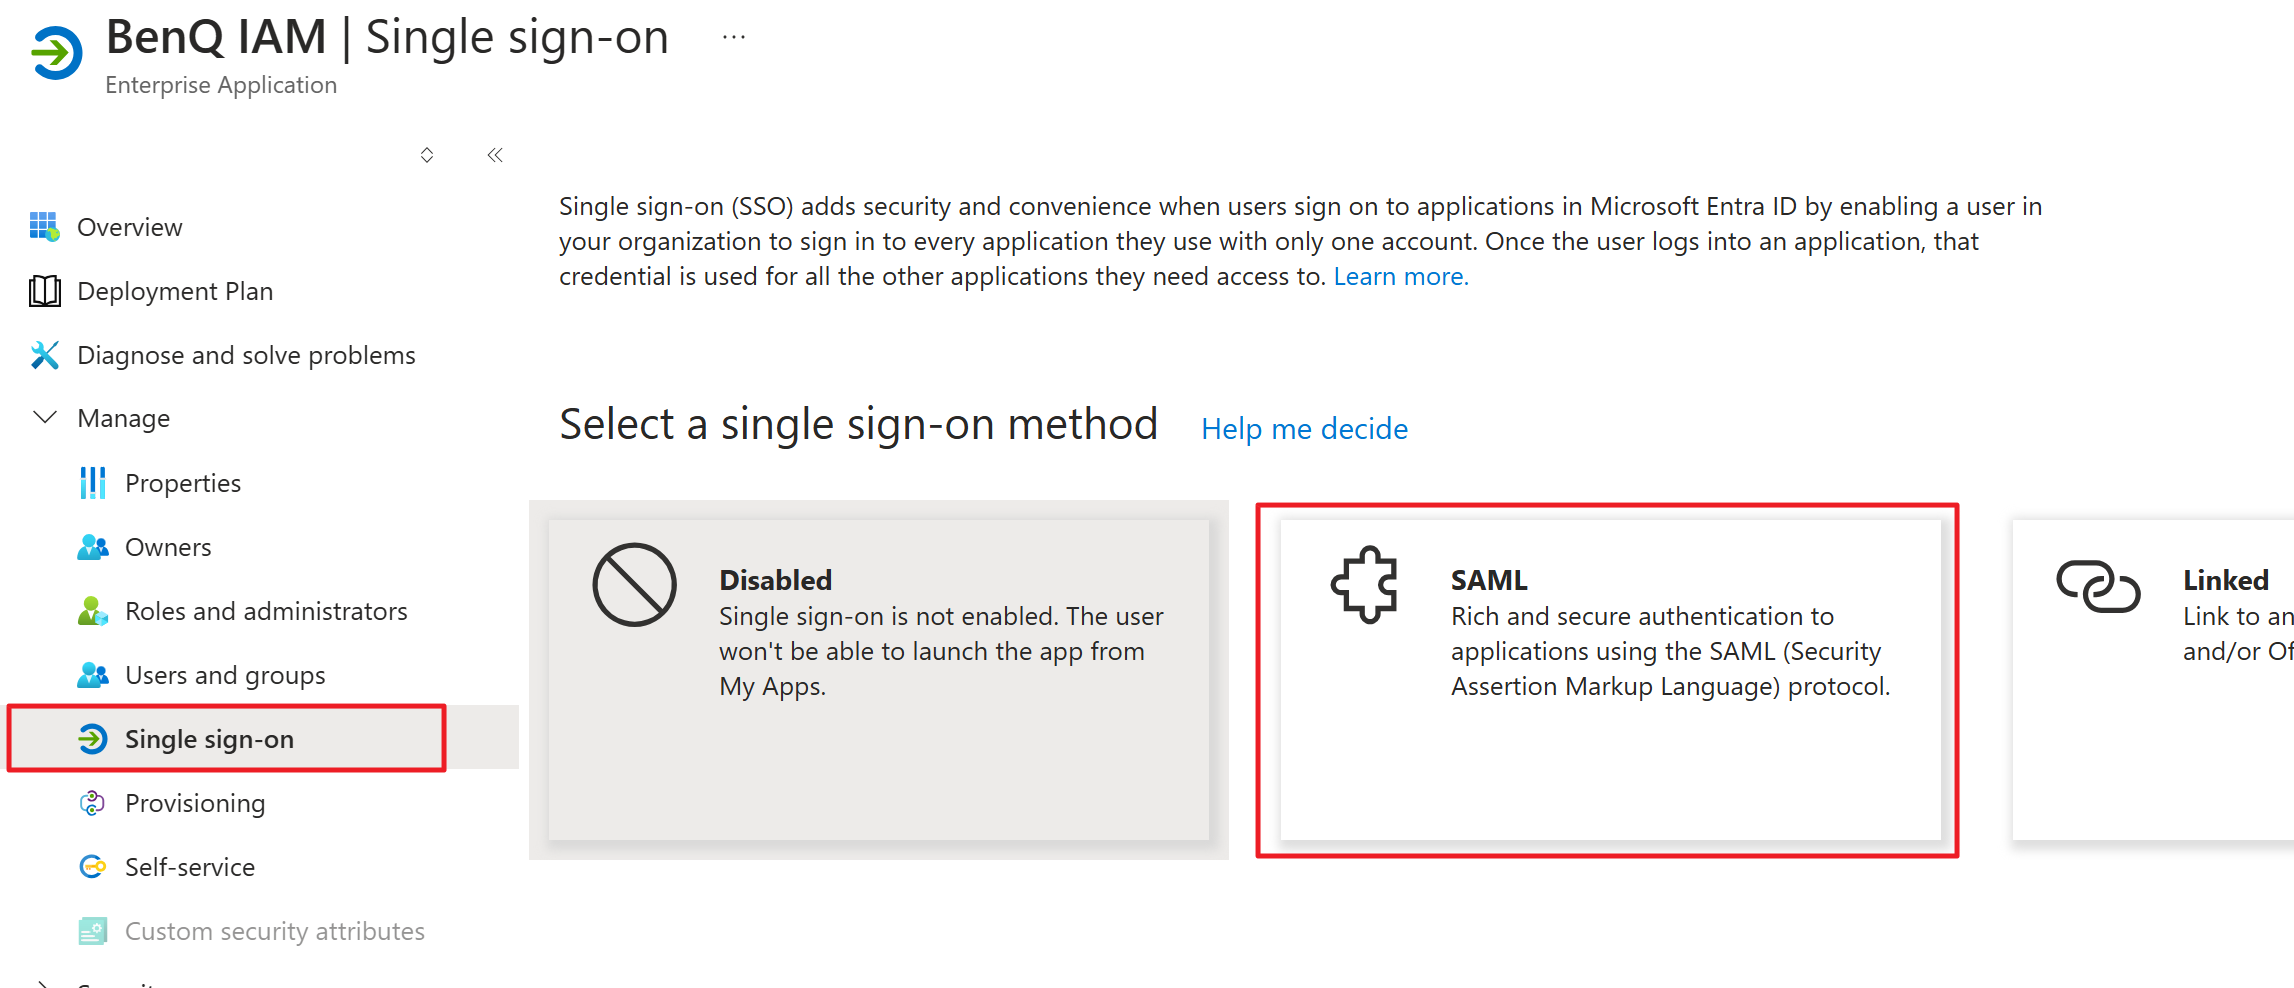
Task: Click the Provisioning sync icon
Action: coord(92,803)
